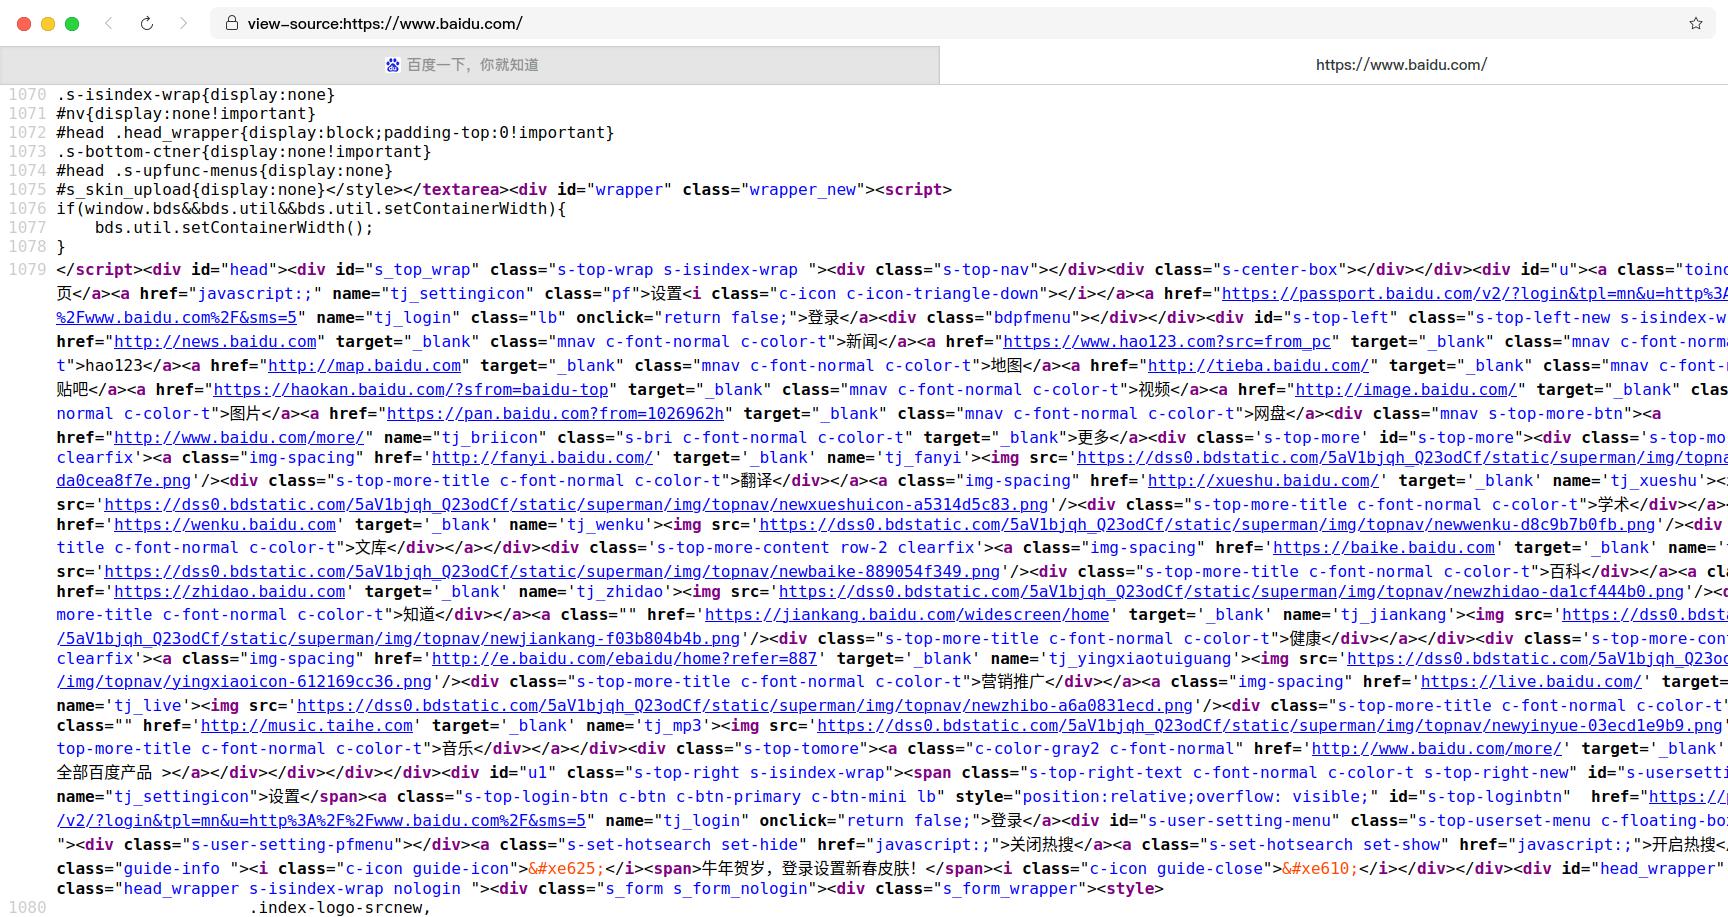Open the e.baidu.com/ebaidu/home?refer=887 link

click(625, 658)
